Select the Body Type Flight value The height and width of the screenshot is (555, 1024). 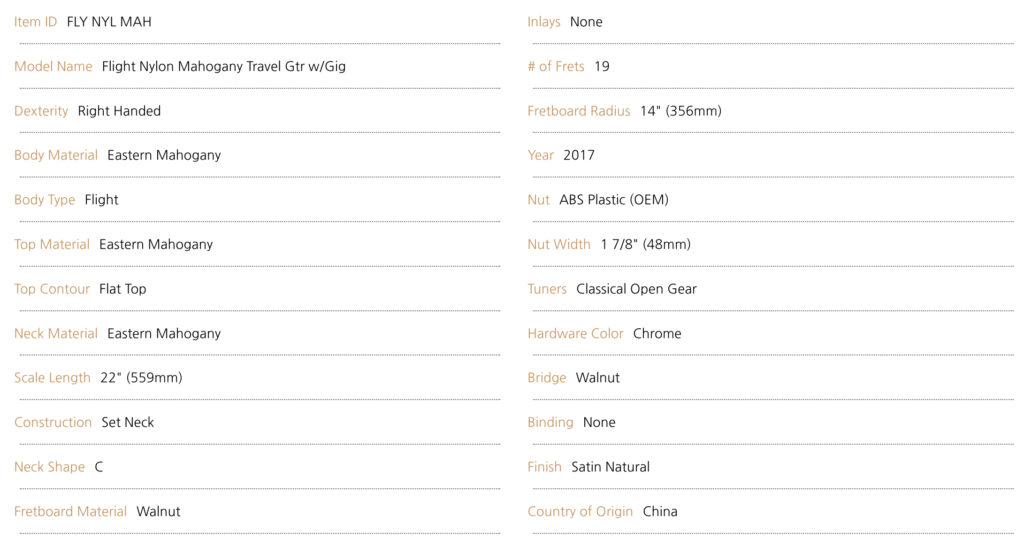click(101, 200)
